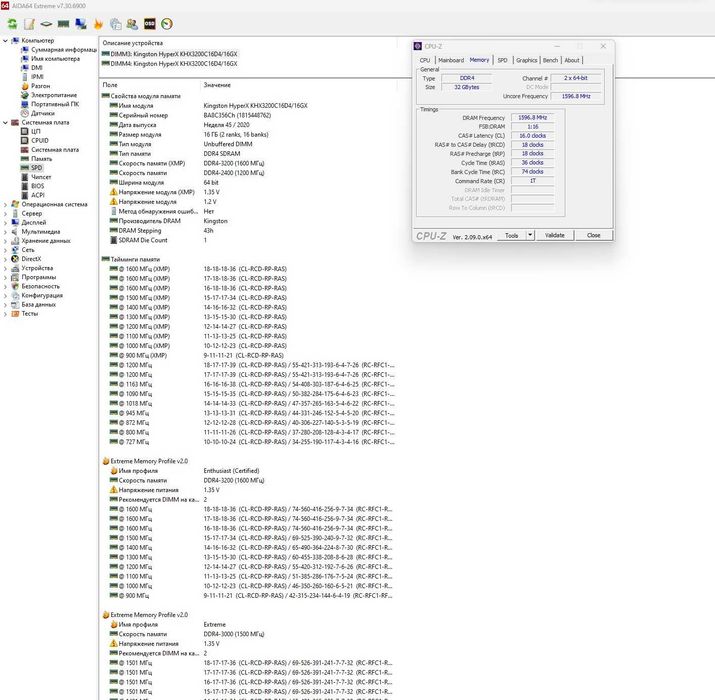Click the Close button in CPU-Z
The height and width of the screenshot is (700, 715).
point(593,235)
